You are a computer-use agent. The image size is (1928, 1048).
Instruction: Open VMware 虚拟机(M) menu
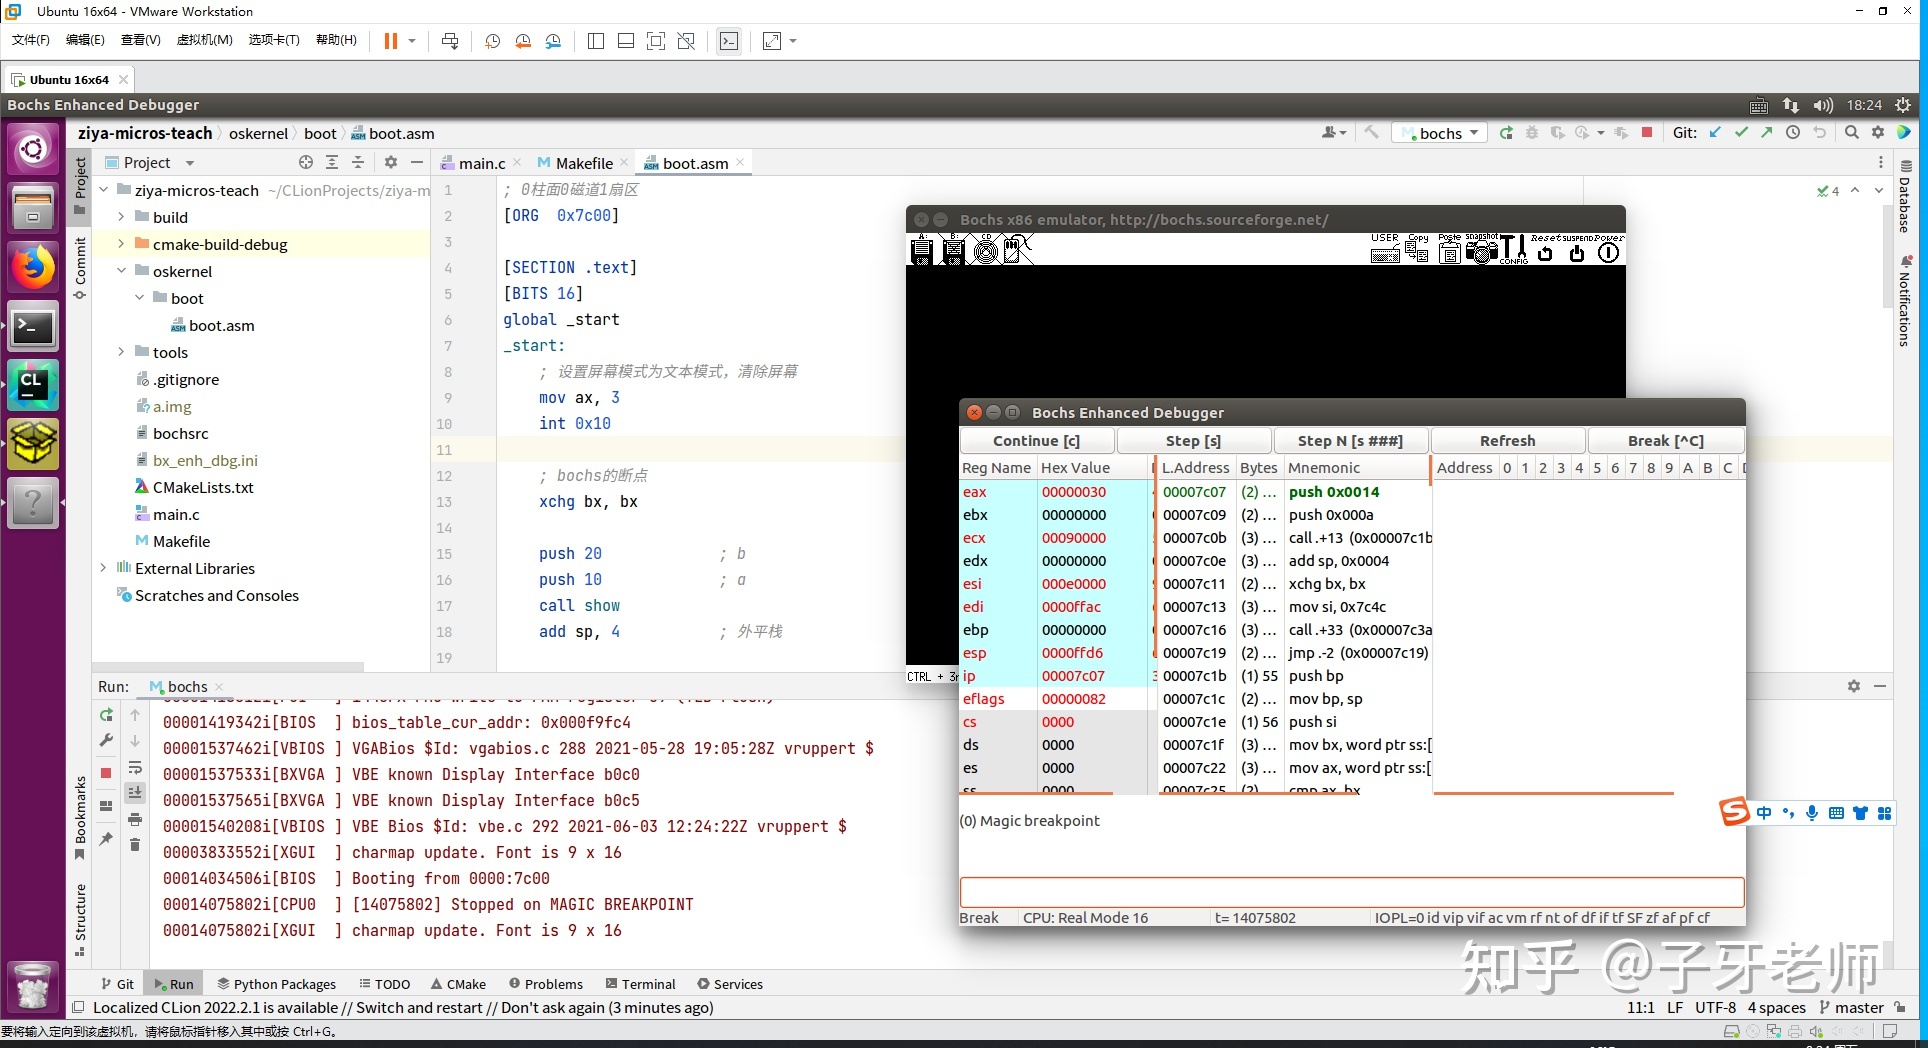[204, 40]
